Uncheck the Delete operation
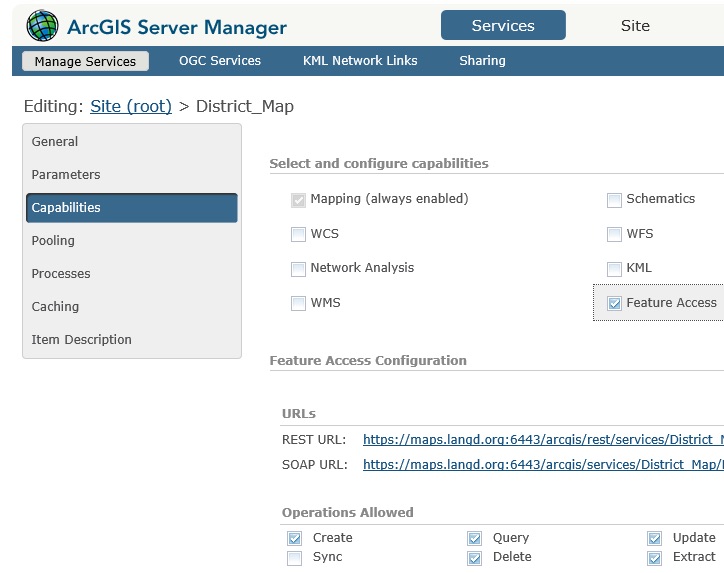The width and height of the screenshot is (724, 573). coord(474,558)
